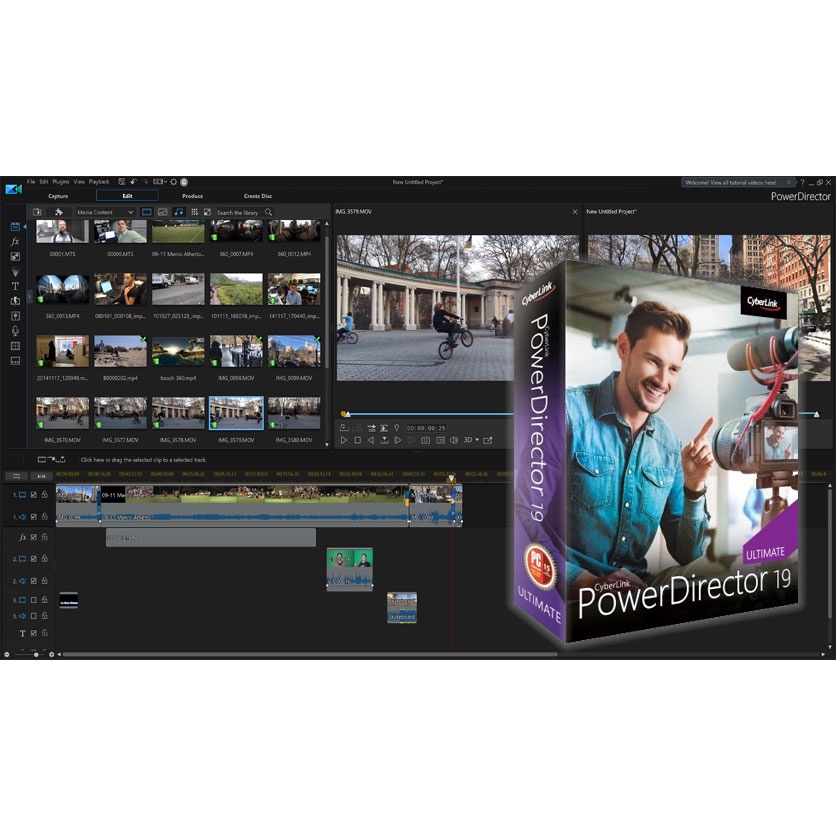Open the Plugins menu
This screenshot has height=836, width=836.
60,182
